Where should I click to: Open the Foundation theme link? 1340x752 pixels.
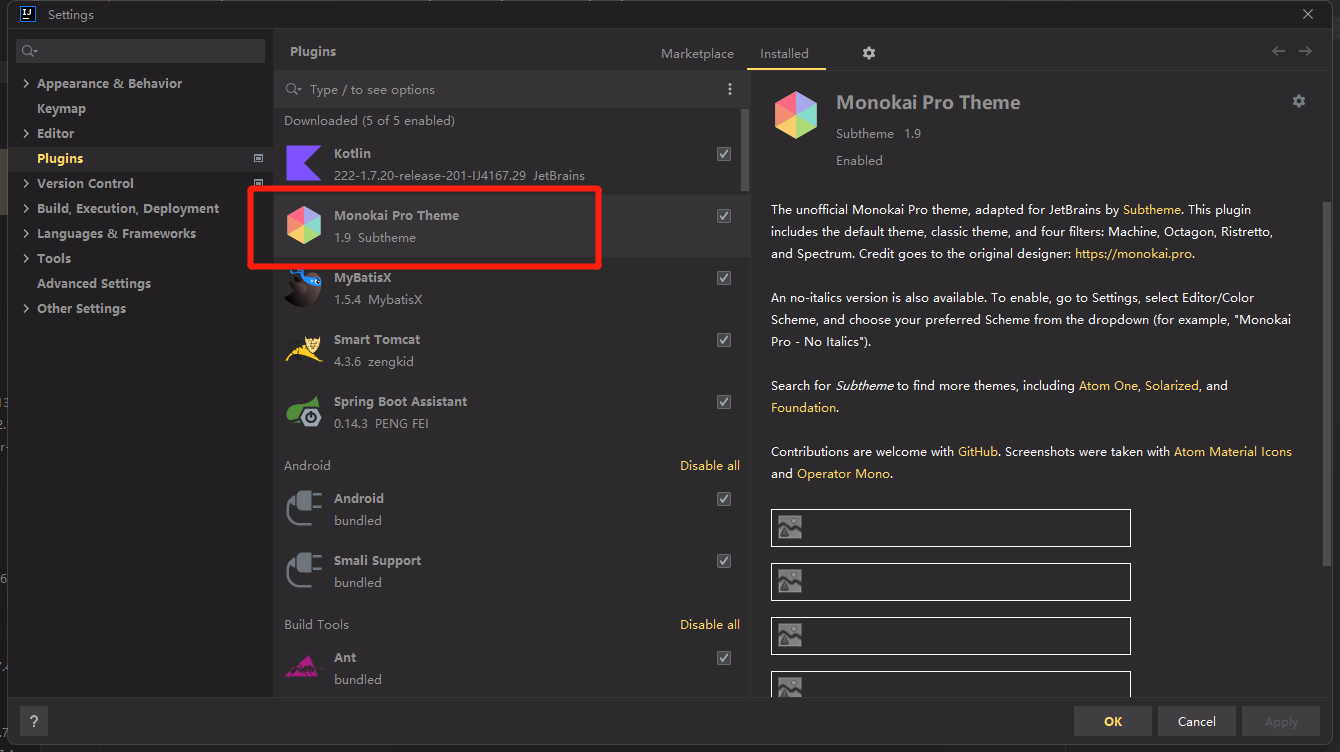(803, 407)
